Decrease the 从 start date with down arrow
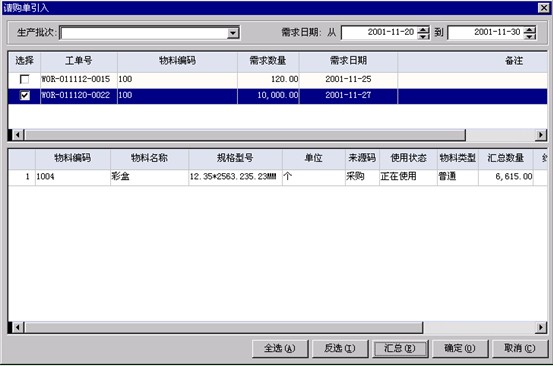The height and width of the screenshot is (366, 553). (x=423, y=36)
